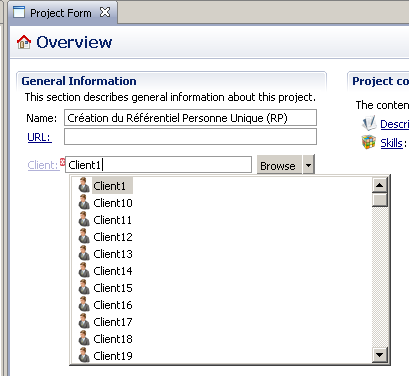Click the person icon beside Client15

84,287
